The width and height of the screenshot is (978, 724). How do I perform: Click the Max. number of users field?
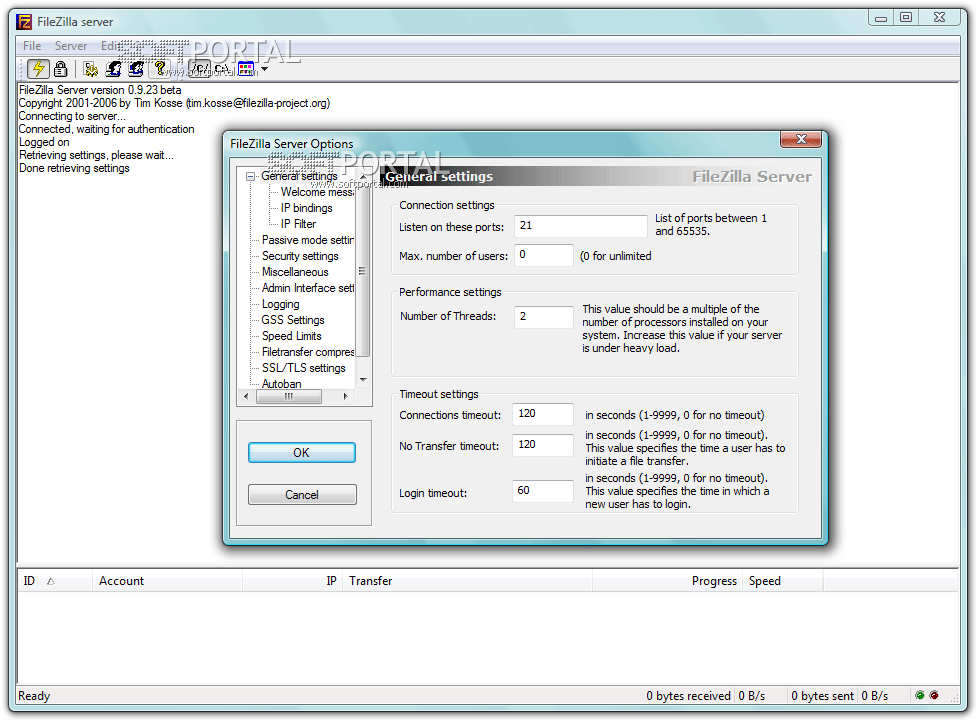coord(543,254)
